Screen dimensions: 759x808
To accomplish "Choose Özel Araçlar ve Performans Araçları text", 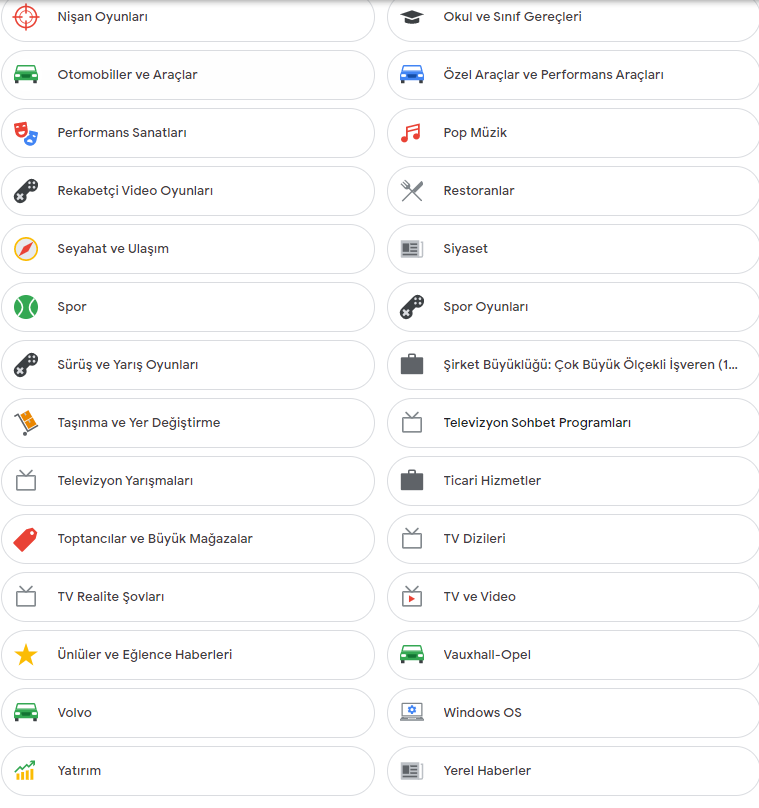I will tap(553, 75).
